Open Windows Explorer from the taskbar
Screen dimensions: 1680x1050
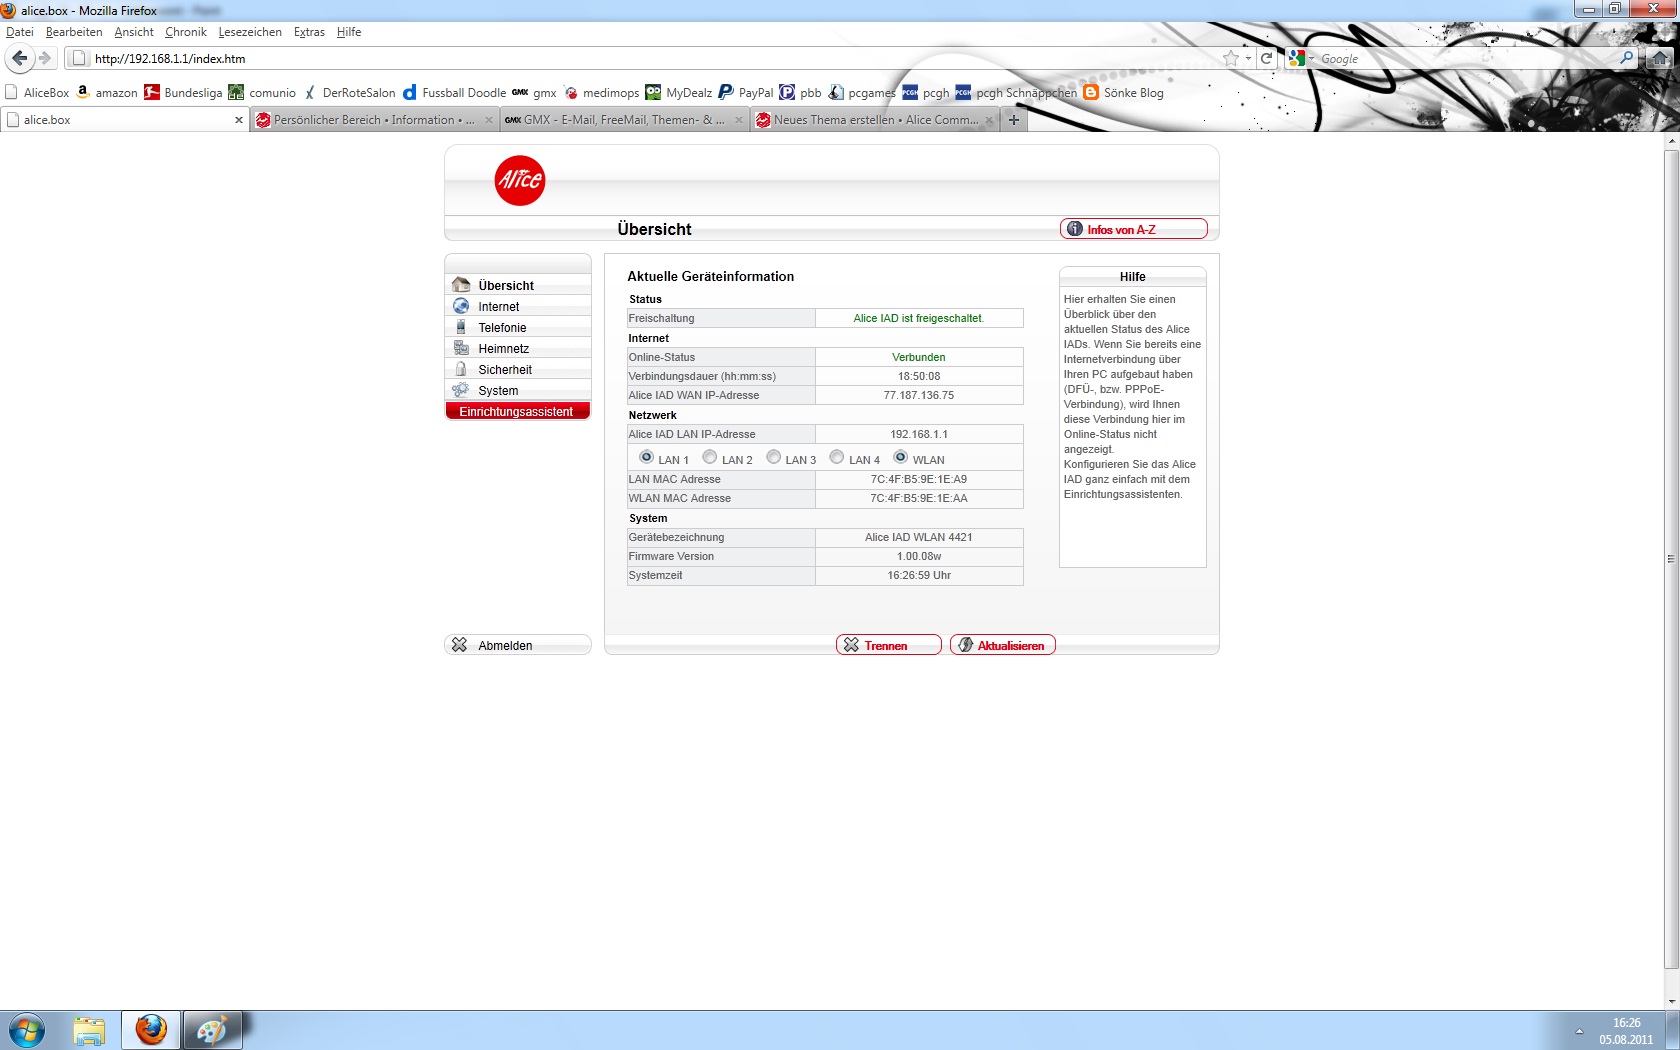pos(89,1030)
